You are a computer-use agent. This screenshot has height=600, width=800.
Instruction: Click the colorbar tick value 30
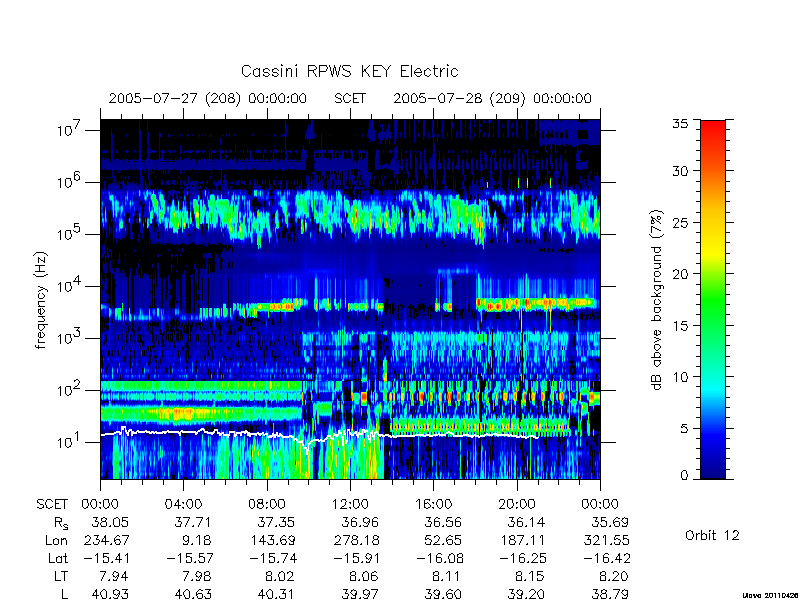680,171
